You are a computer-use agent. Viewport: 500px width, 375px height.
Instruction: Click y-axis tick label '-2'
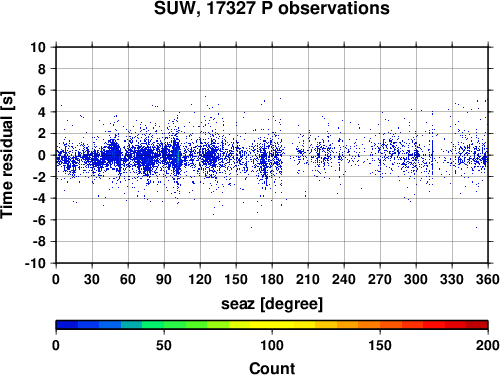pos(39,177)
